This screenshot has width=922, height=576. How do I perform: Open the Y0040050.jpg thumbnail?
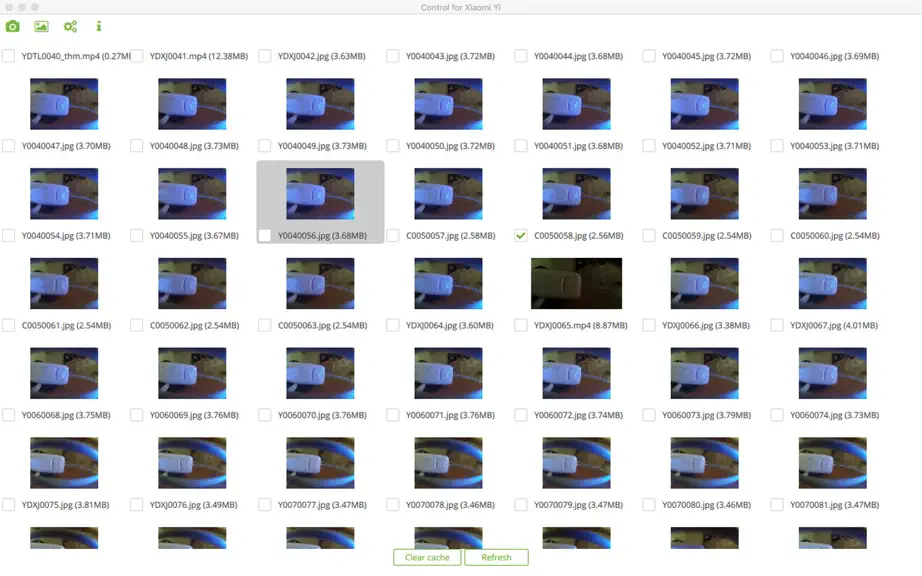[448, 194]
